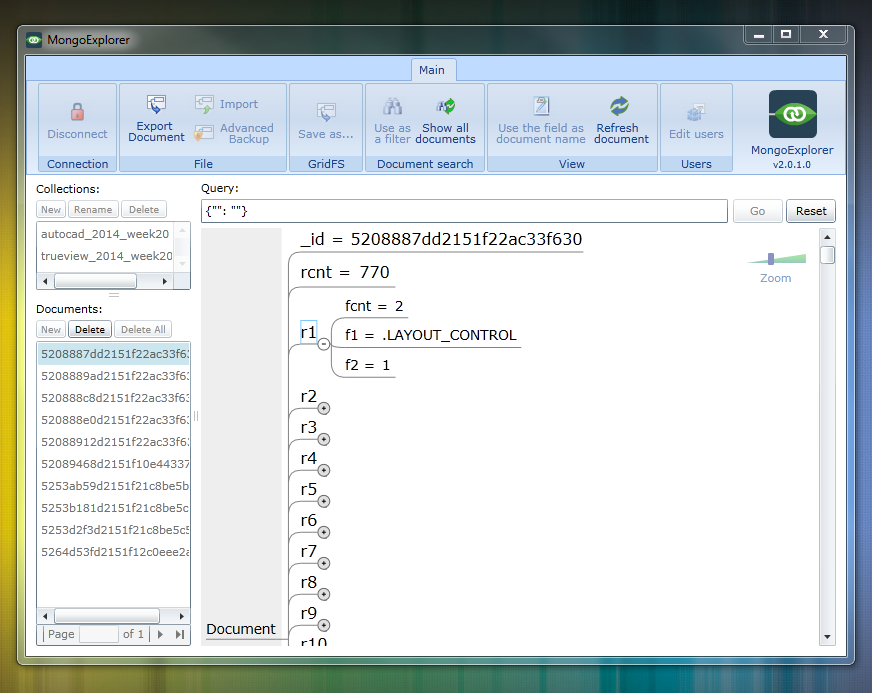Expand the r2 node

(x=324, y=408)
